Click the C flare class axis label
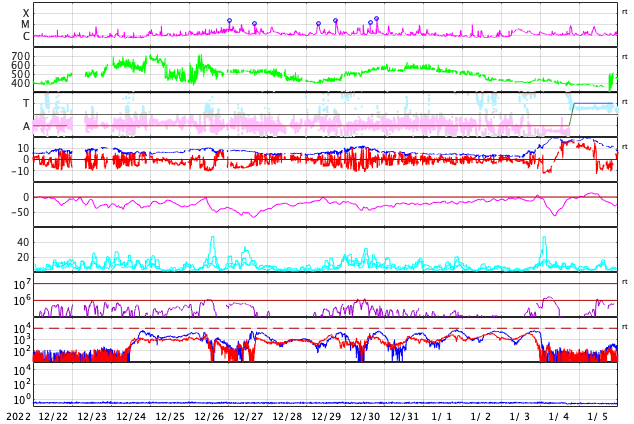The image size is (634, 424). tap(26, 36)
